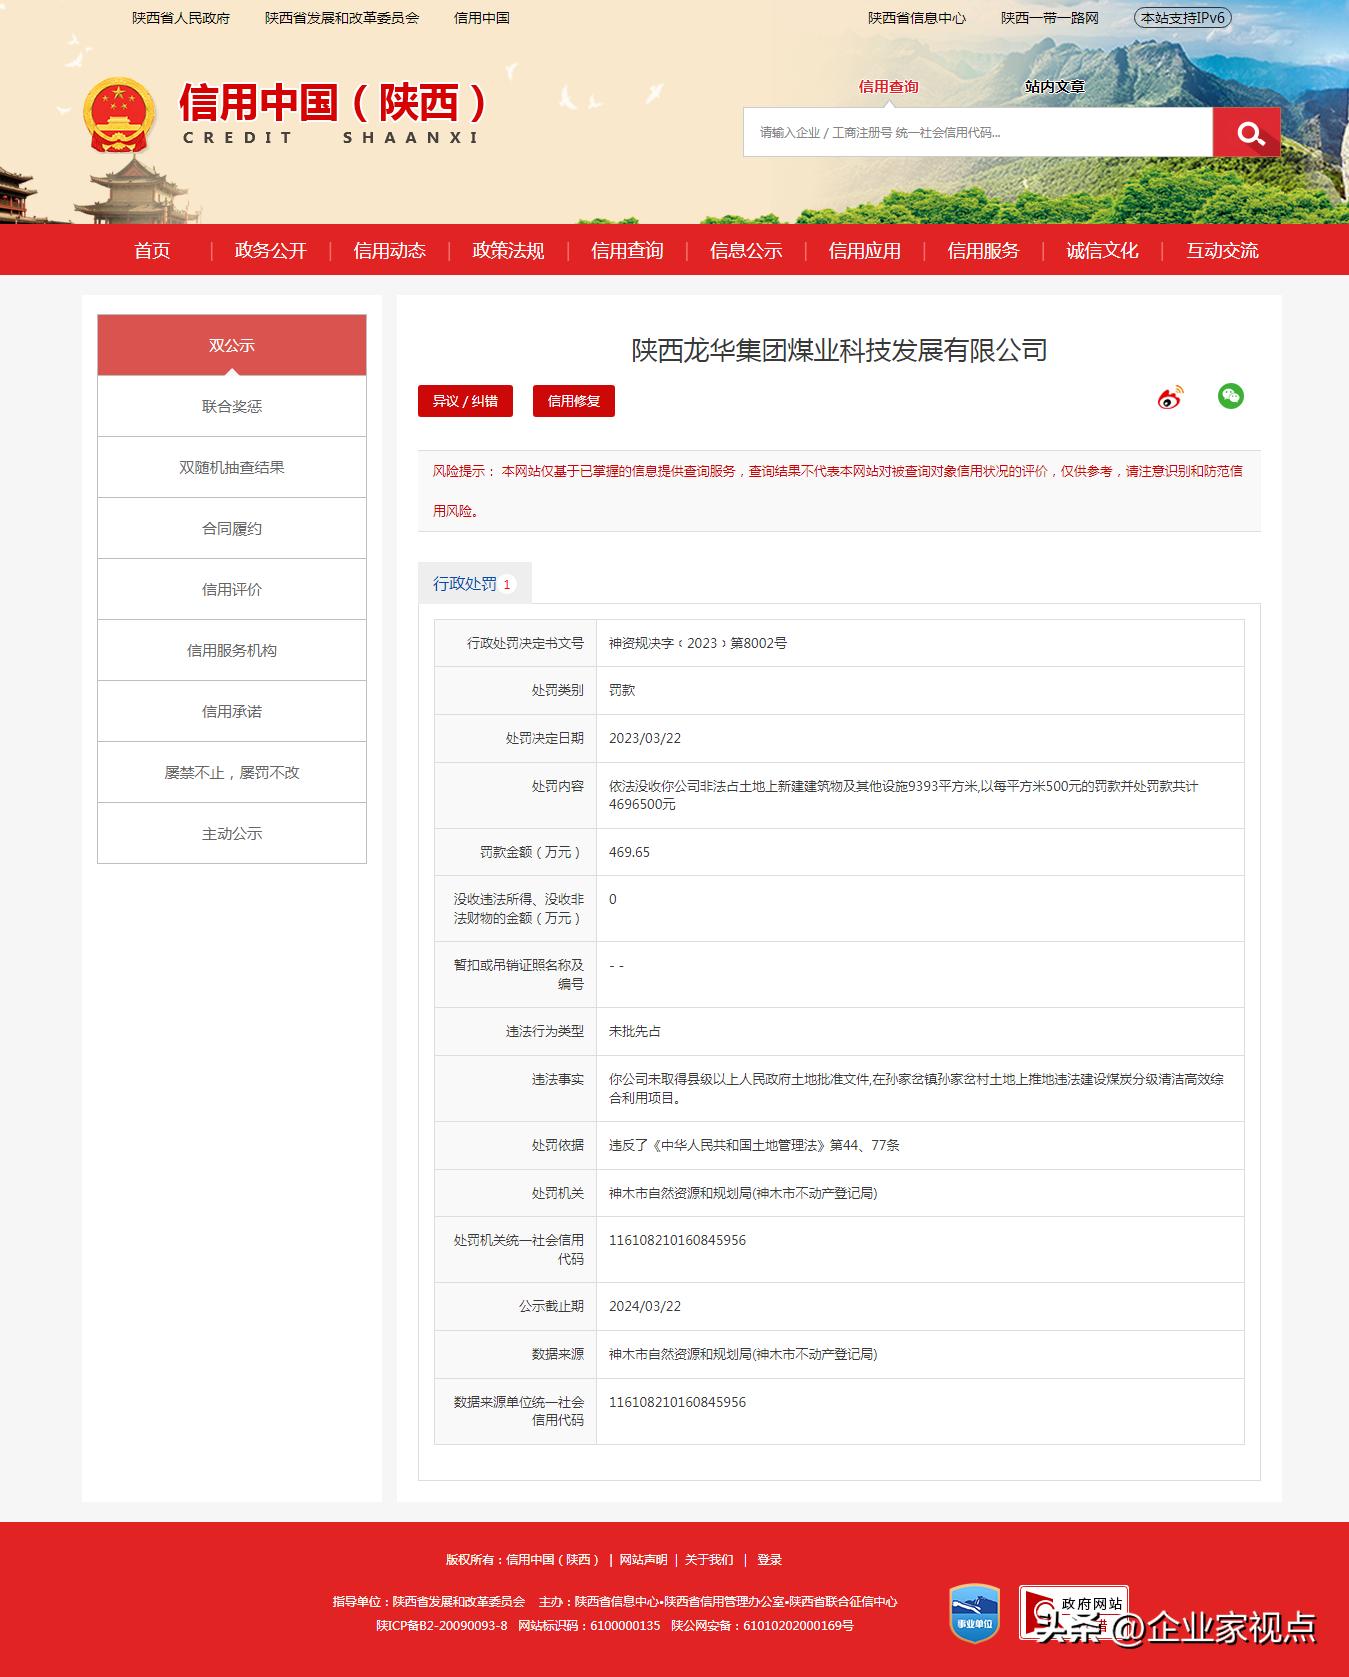Click the 处罚机关 agency name value
Screen dimensions: 1349x1677
pyautogui.click(x=743, y=1193)
